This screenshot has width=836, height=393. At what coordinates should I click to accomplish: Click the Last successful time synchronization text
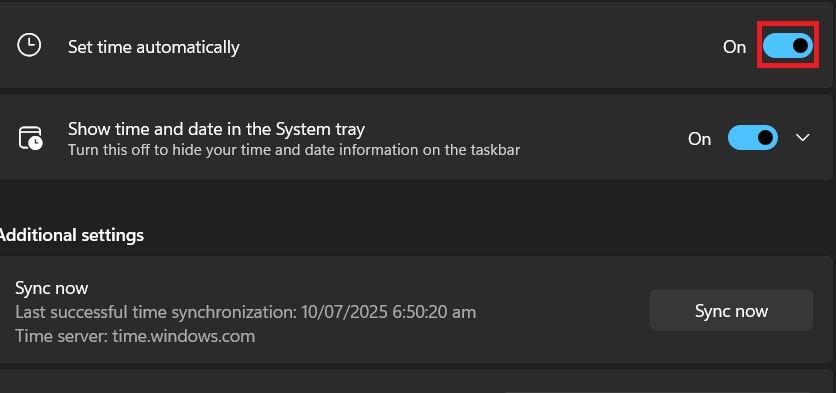245,312
